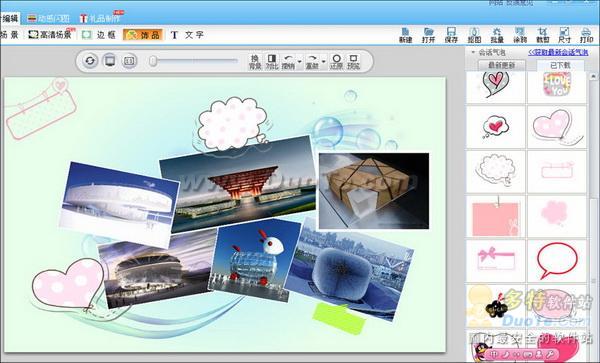Toggle the actual size 1:1 button

tap(129, 60)
